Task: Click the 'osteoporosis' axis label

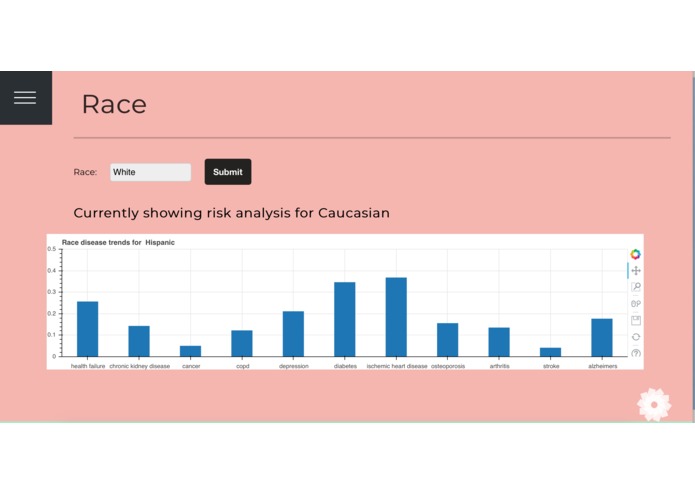Action: click(448, 366)
